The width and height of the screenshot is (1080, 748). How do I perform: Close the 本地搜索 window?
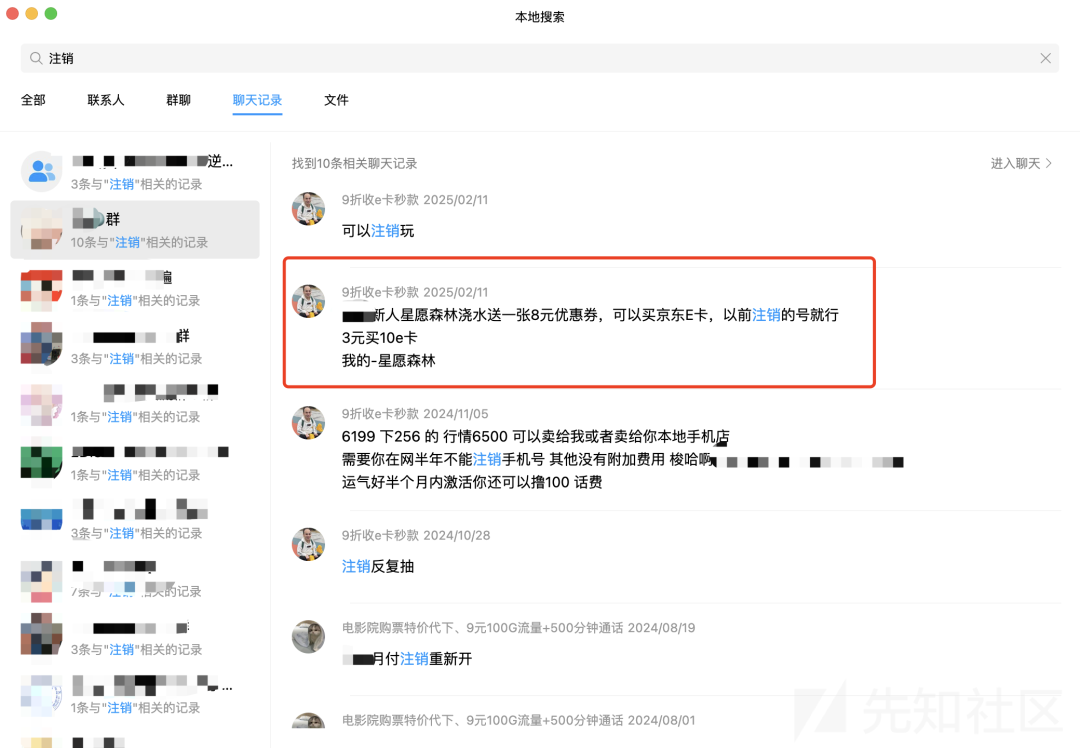tap(12, 14)
